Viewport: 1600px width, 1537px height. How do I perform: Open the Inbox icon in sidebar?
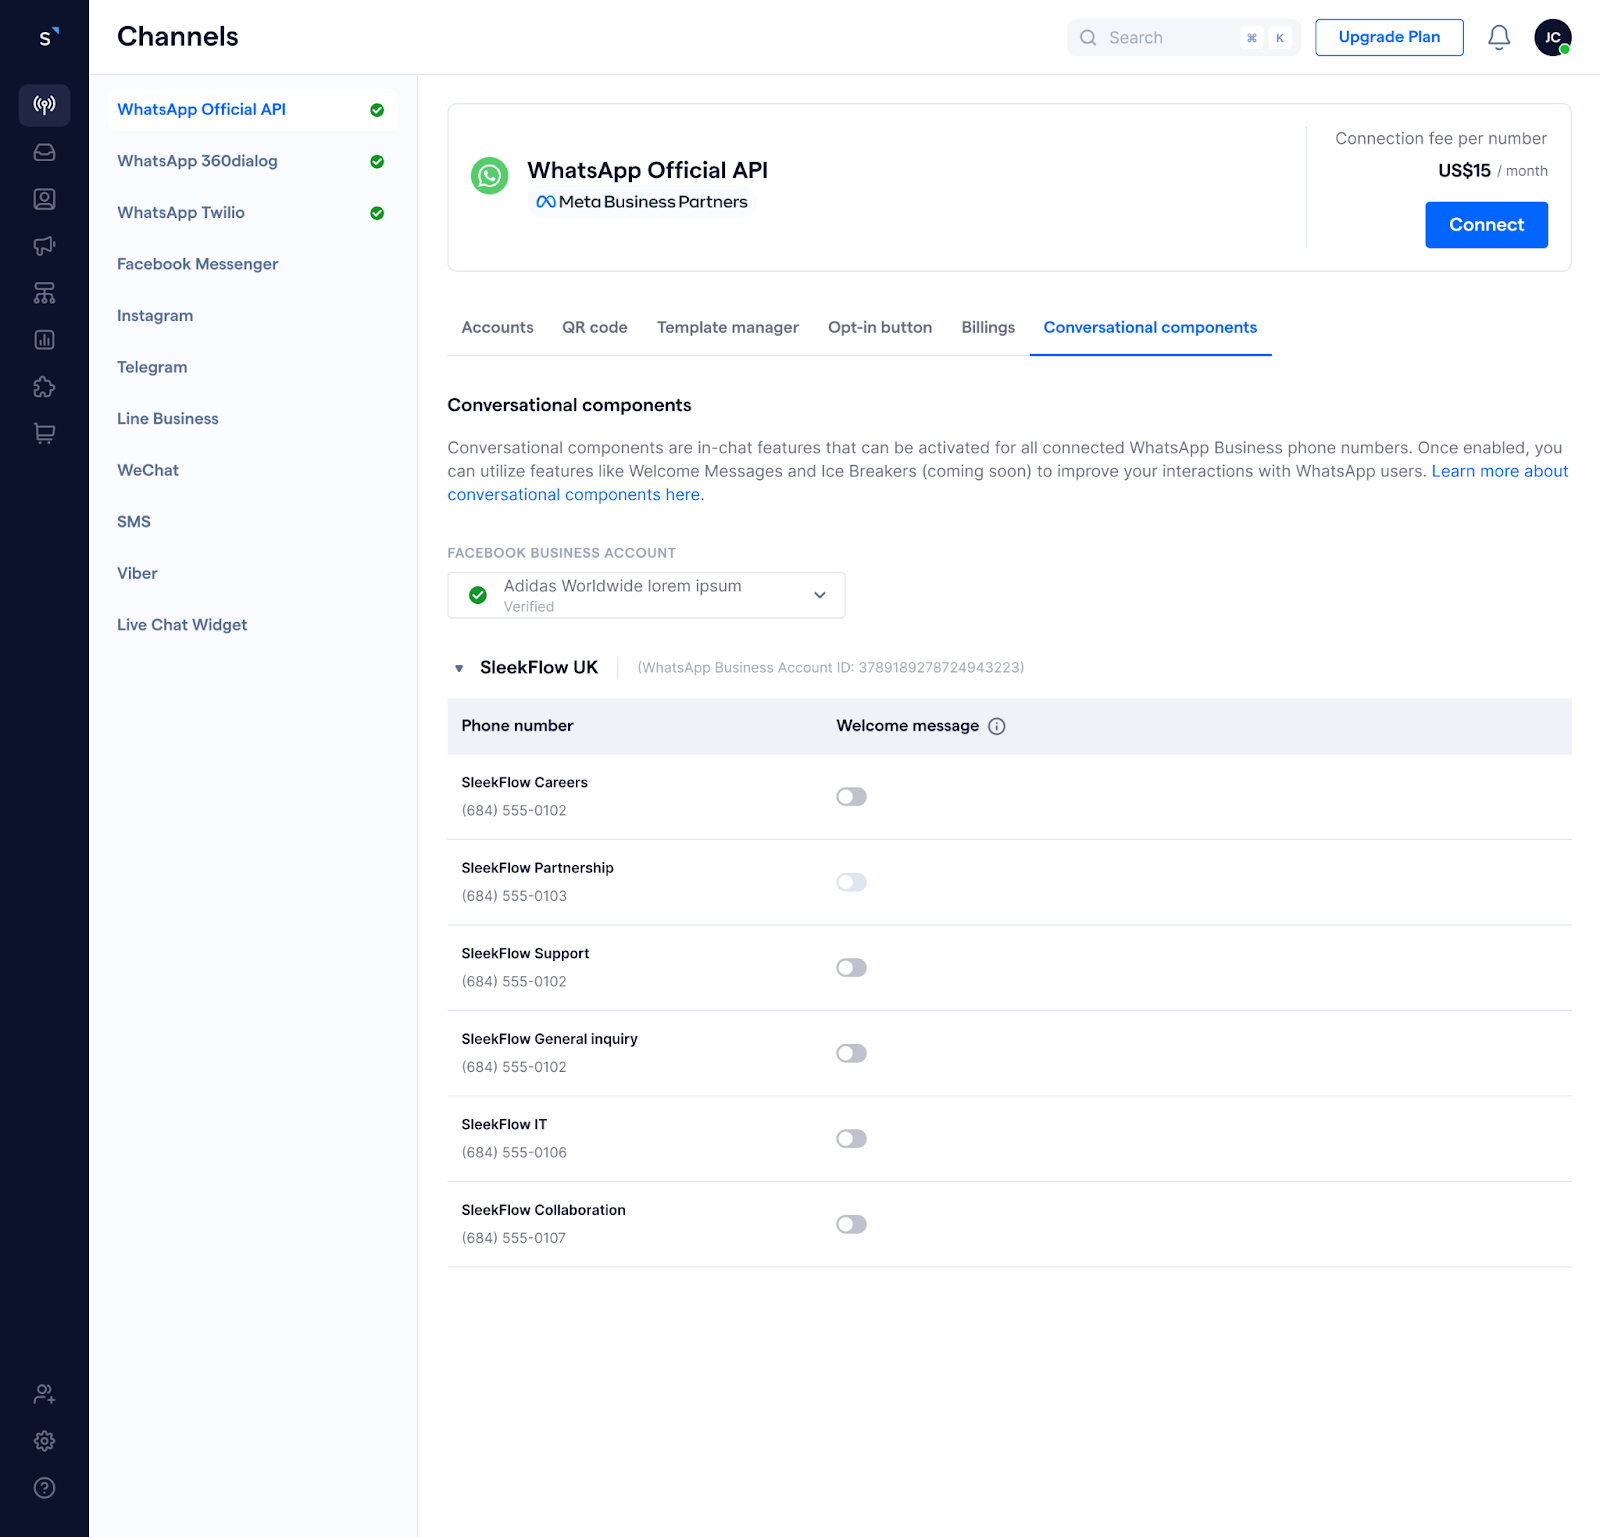pyautogui.click(x=44, y=152)
